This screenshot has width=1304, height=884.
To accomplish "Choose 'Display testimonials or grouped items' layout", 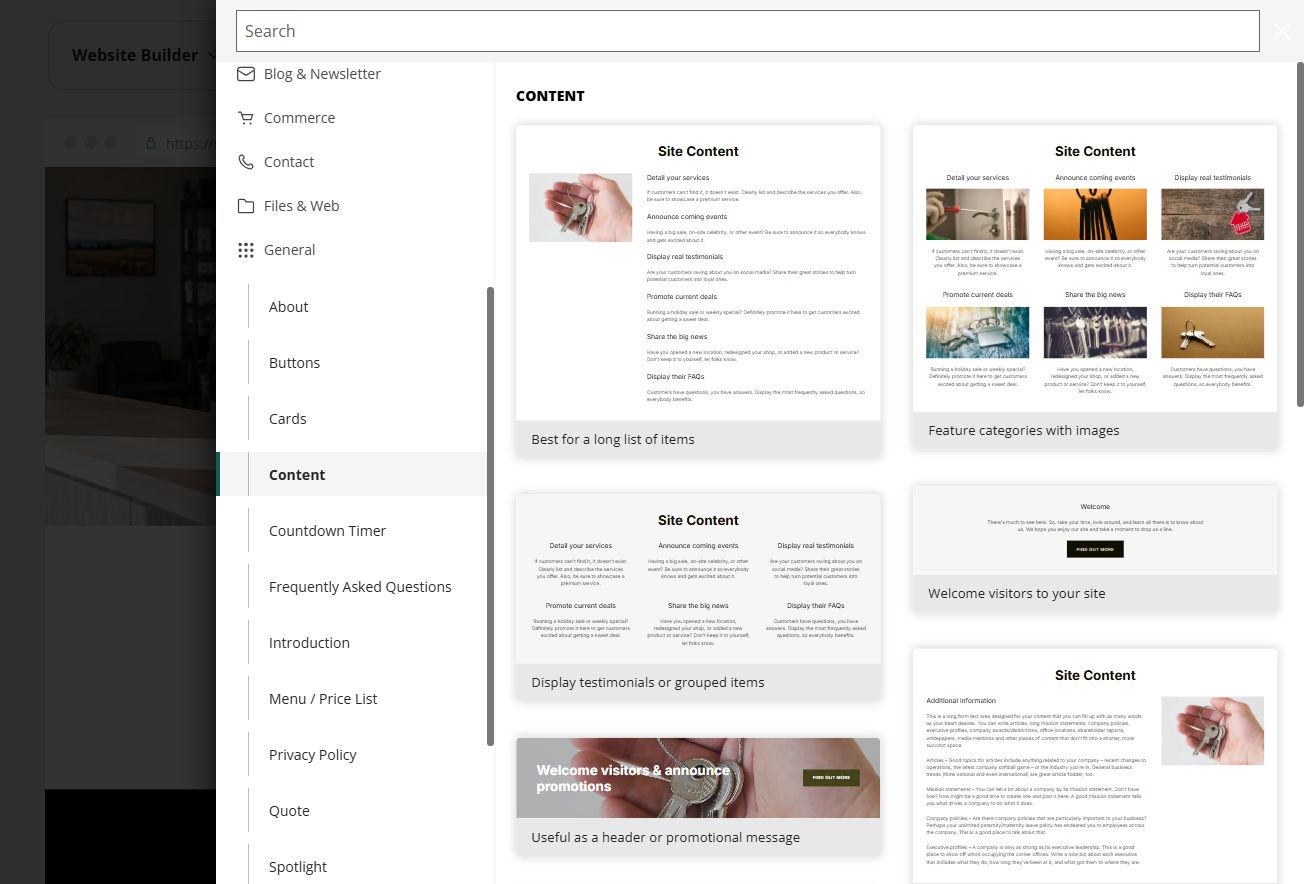I will point(698,596).
